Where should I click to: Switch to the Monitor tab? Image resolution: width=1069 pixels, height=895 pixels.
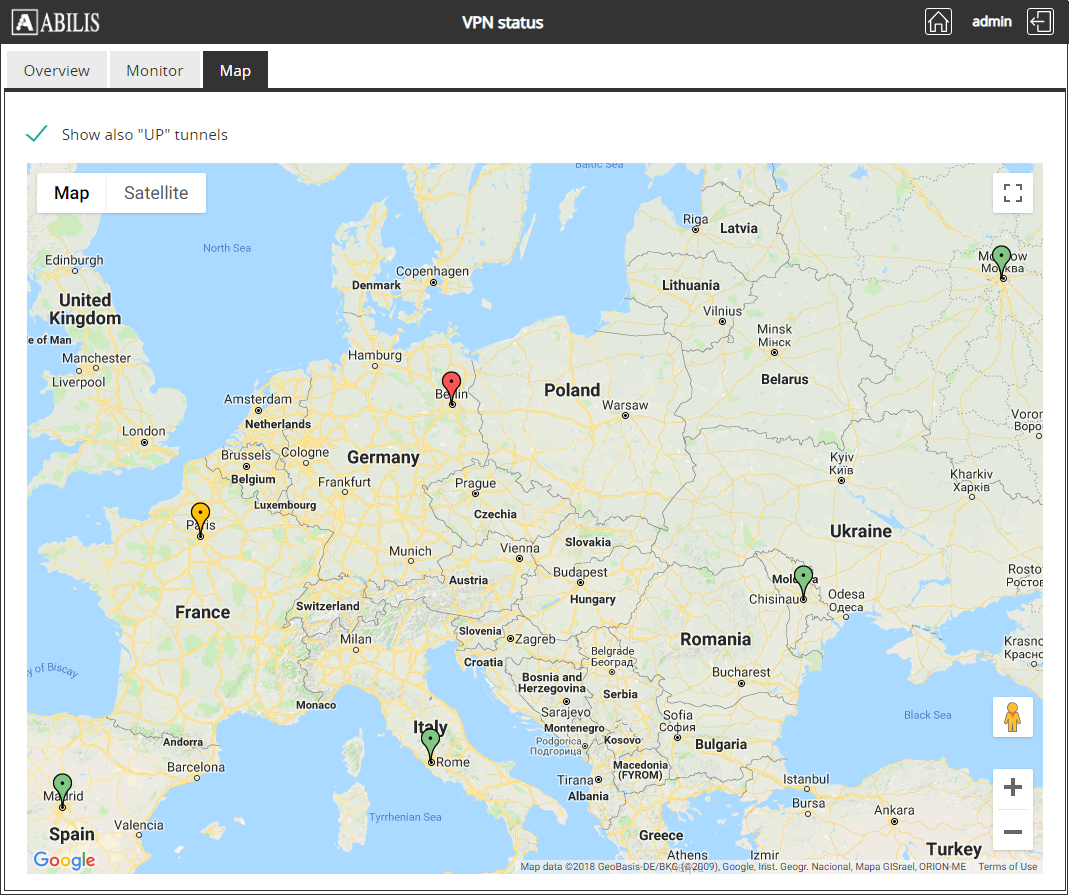point(155,71)
